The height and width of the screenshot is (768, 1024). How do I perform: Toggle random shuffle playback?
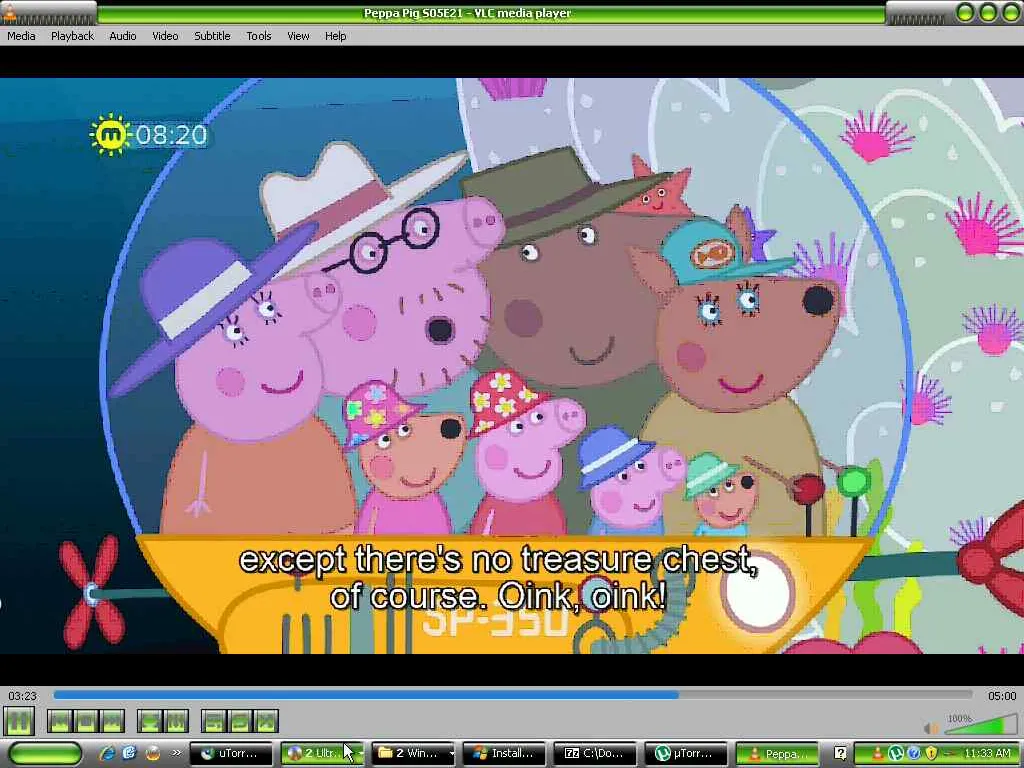click(x=266, y=722)
